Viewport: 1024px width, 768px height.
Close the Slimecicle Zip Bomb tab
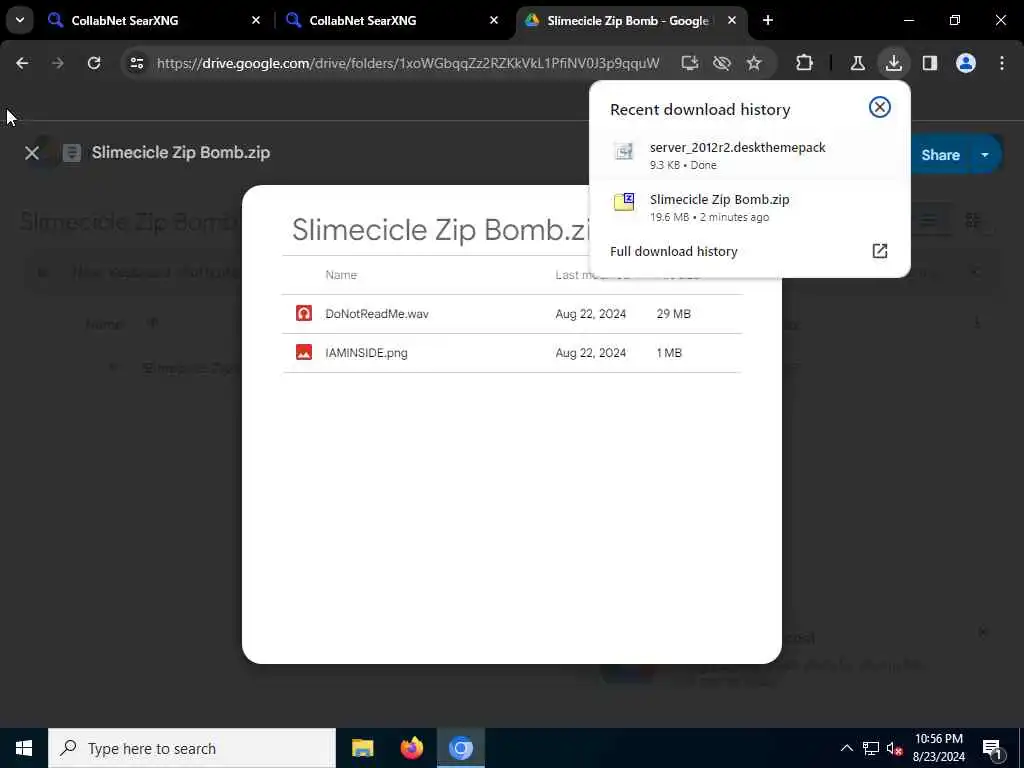(x=731, y=20)
